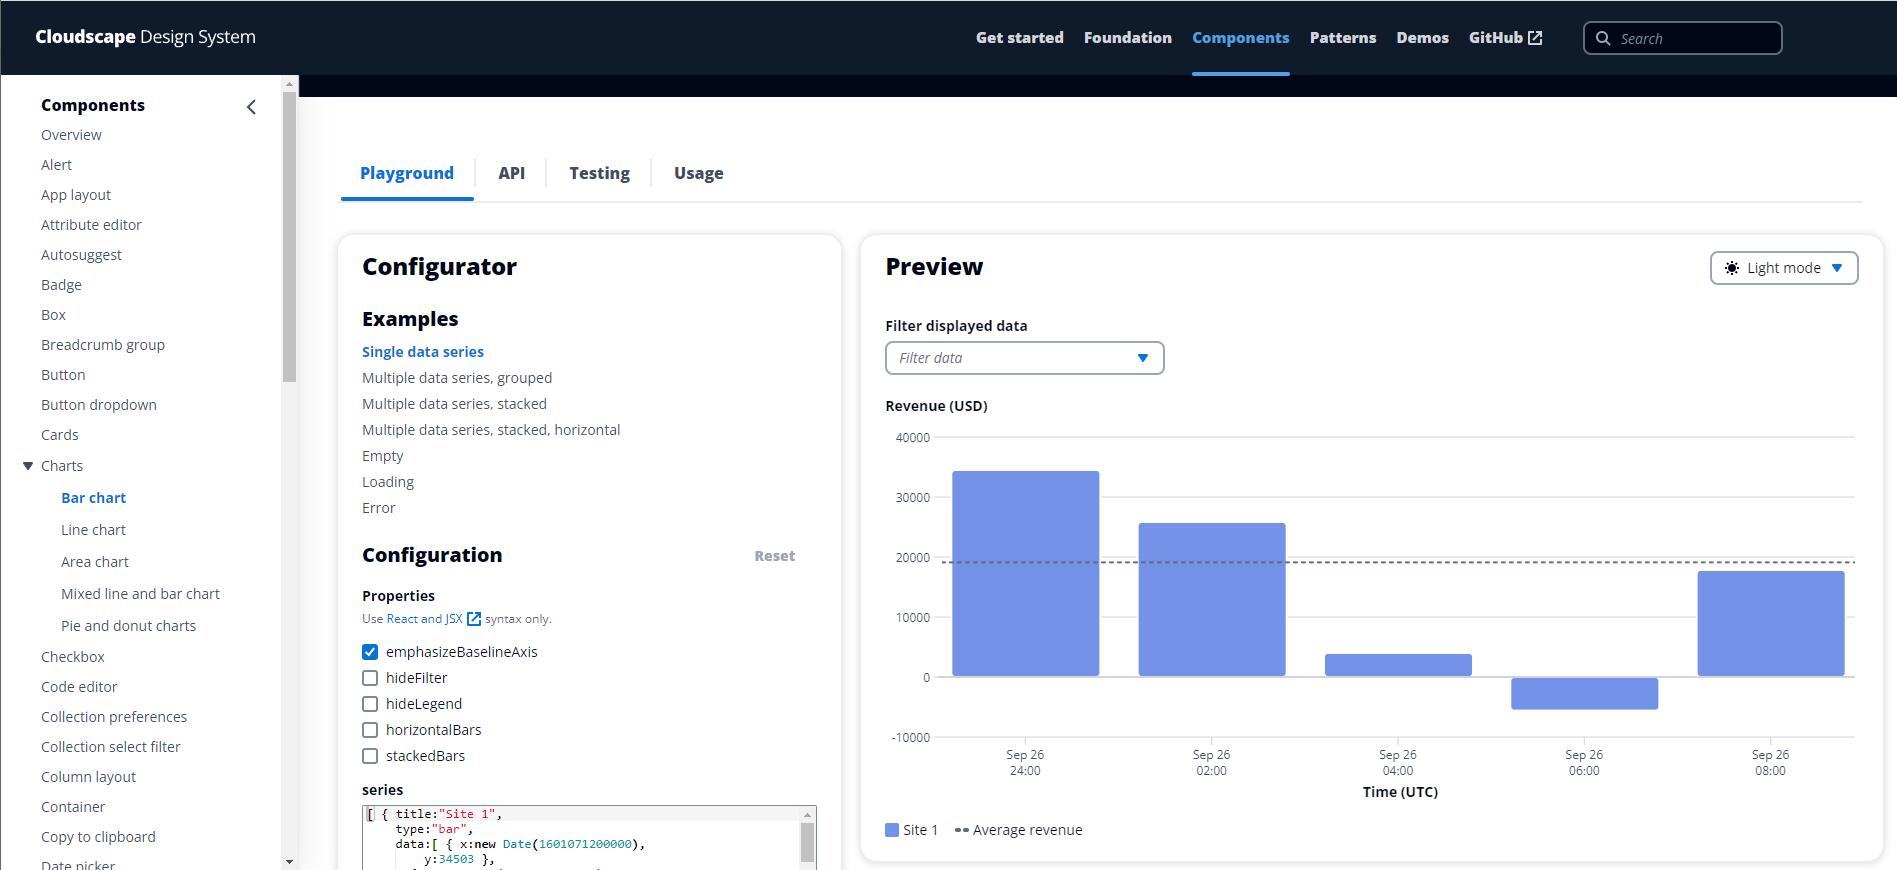Switch to the Usage tab
Image resolution: width=1897 pixels, height=870 pixels.
tap(698, 173)
